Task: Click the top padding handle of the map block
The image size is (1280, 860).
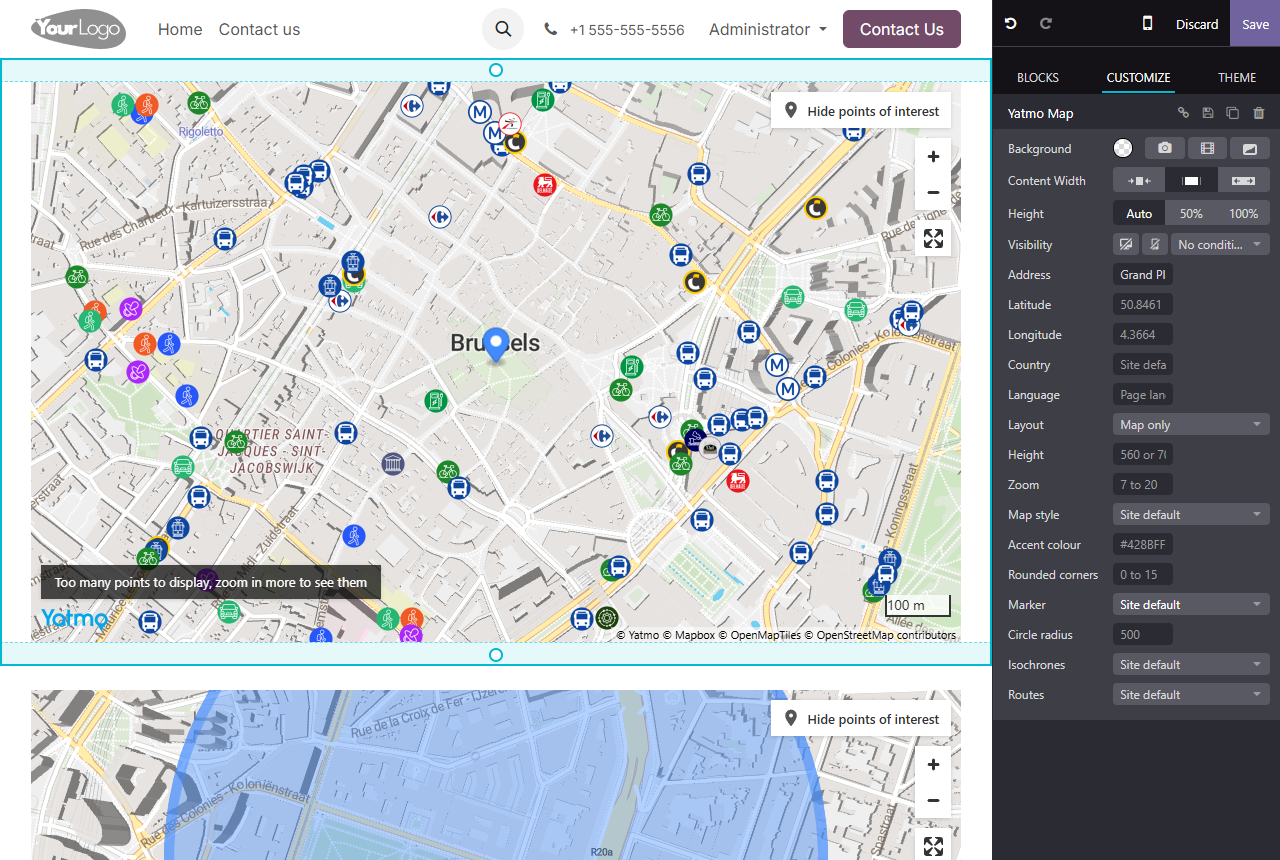Action: pos(496,70)
